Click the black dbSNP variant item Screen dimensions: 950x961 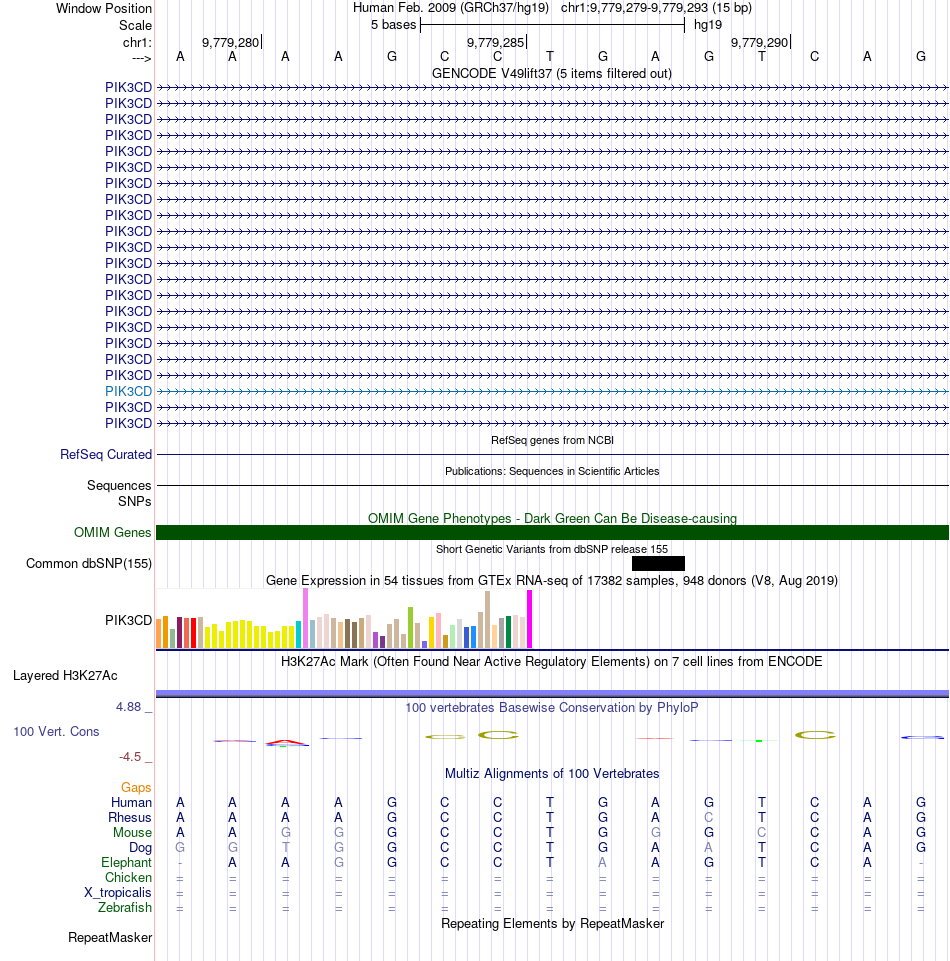pyautogui.click(x=658, y=563)
